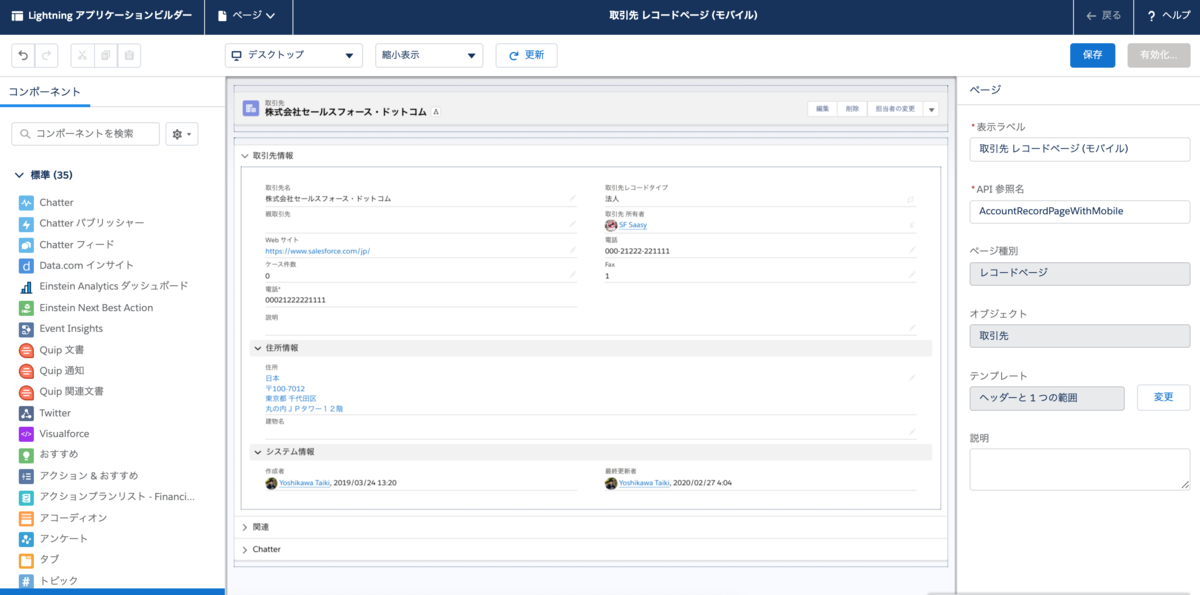The image size is (1200, 595).
Task: Paste component using clipboard icon
Action: pyautogui.click(x=130, y=56)
